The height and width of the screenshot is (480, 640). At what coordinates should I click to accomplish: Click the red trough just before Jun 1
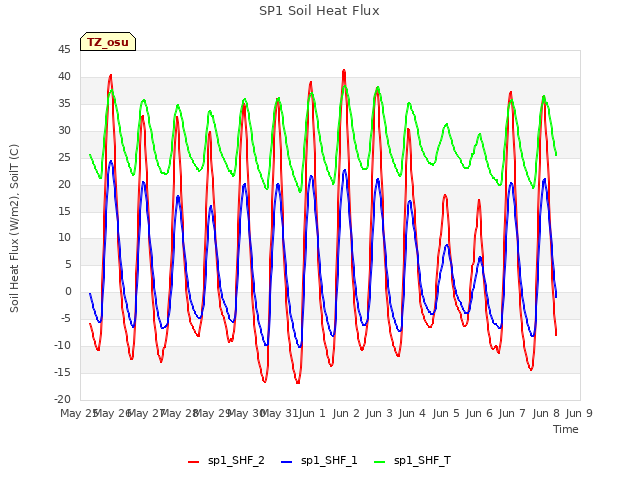tap(298, 382)
